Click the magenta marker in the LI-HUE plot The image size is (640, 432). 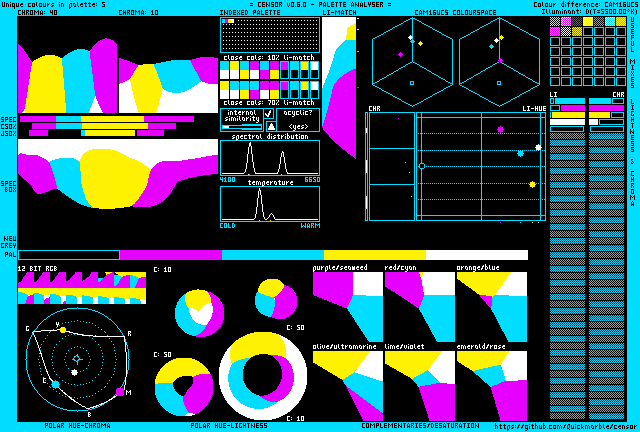[500, 129]
